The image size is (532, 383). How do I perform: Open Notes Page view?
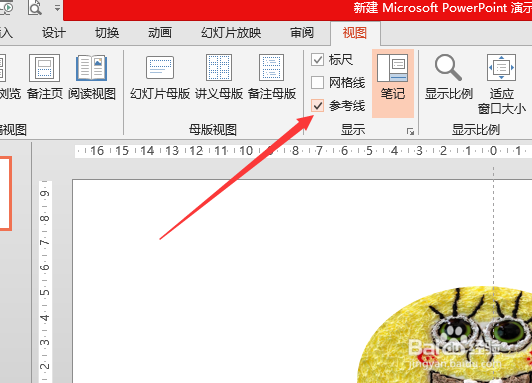tap(44, 77)
